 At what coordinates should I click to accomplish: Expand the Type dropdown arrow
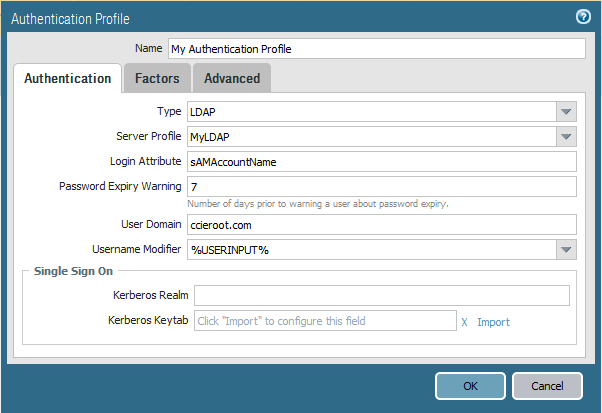566,111
